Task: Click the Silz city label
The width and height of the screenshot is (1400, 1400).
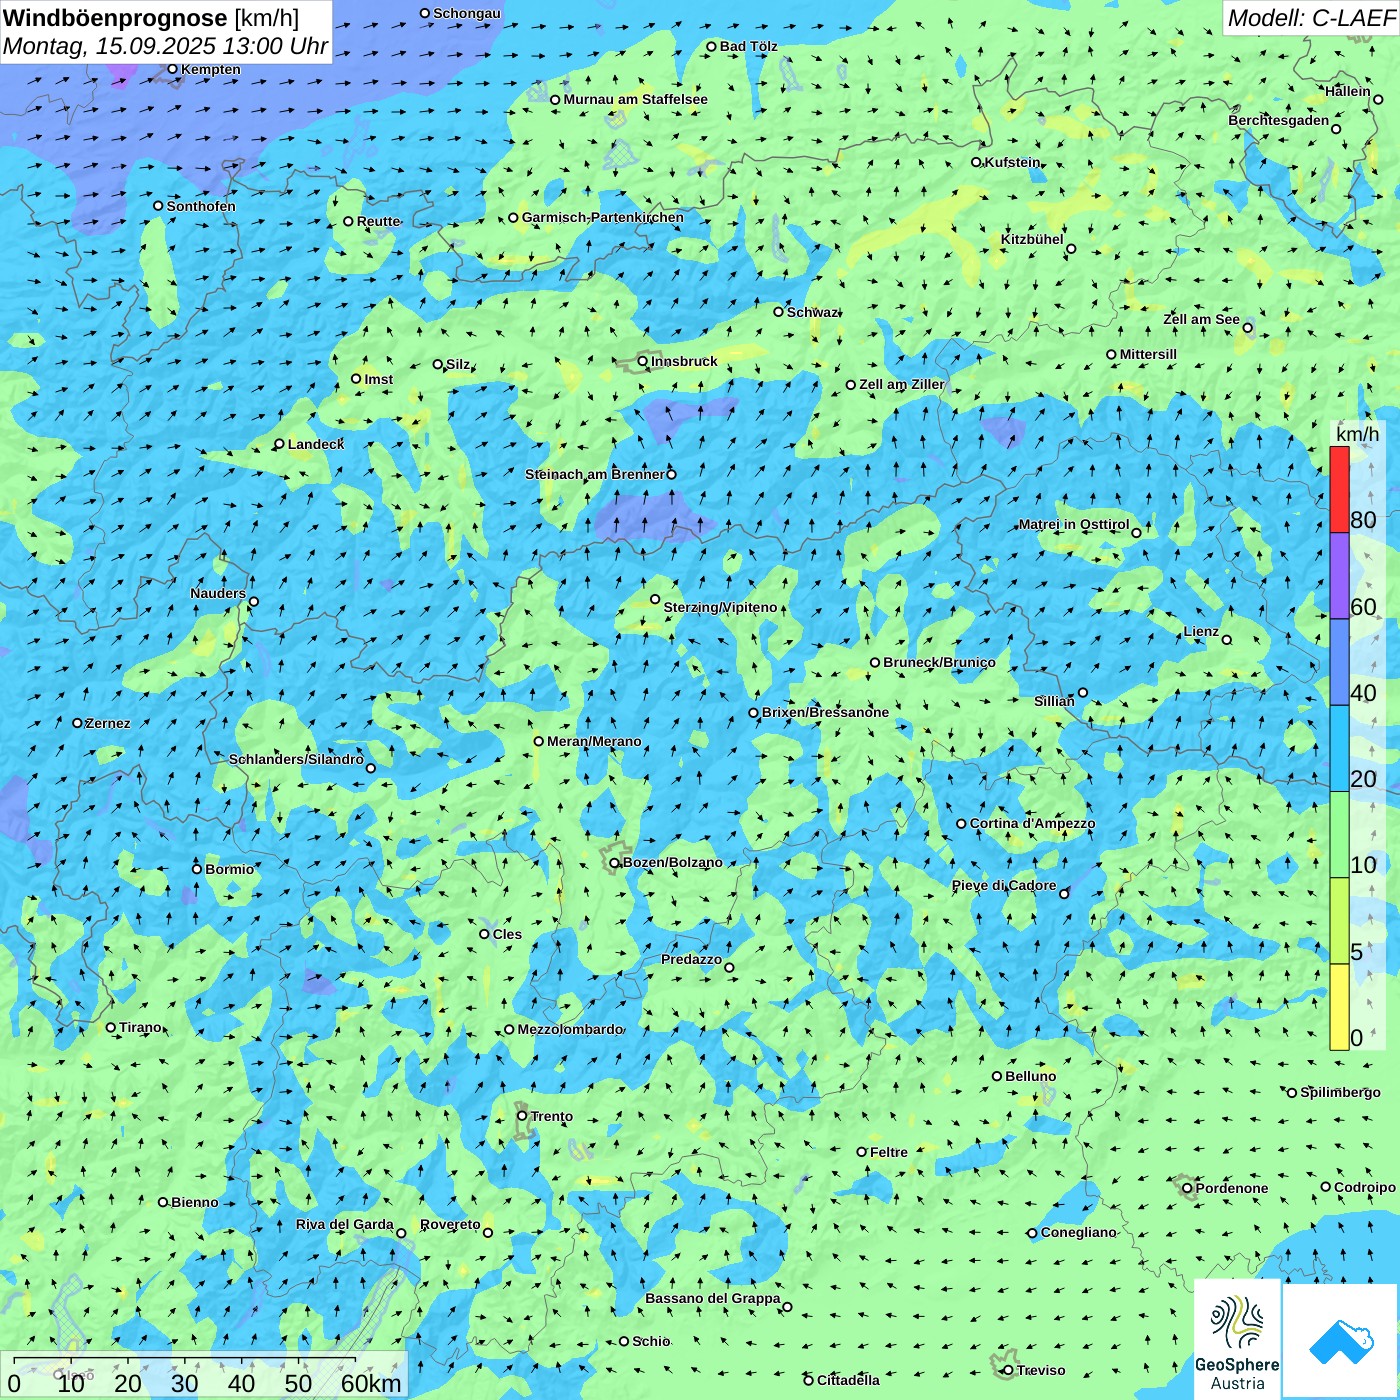Action: click(458, 364)
